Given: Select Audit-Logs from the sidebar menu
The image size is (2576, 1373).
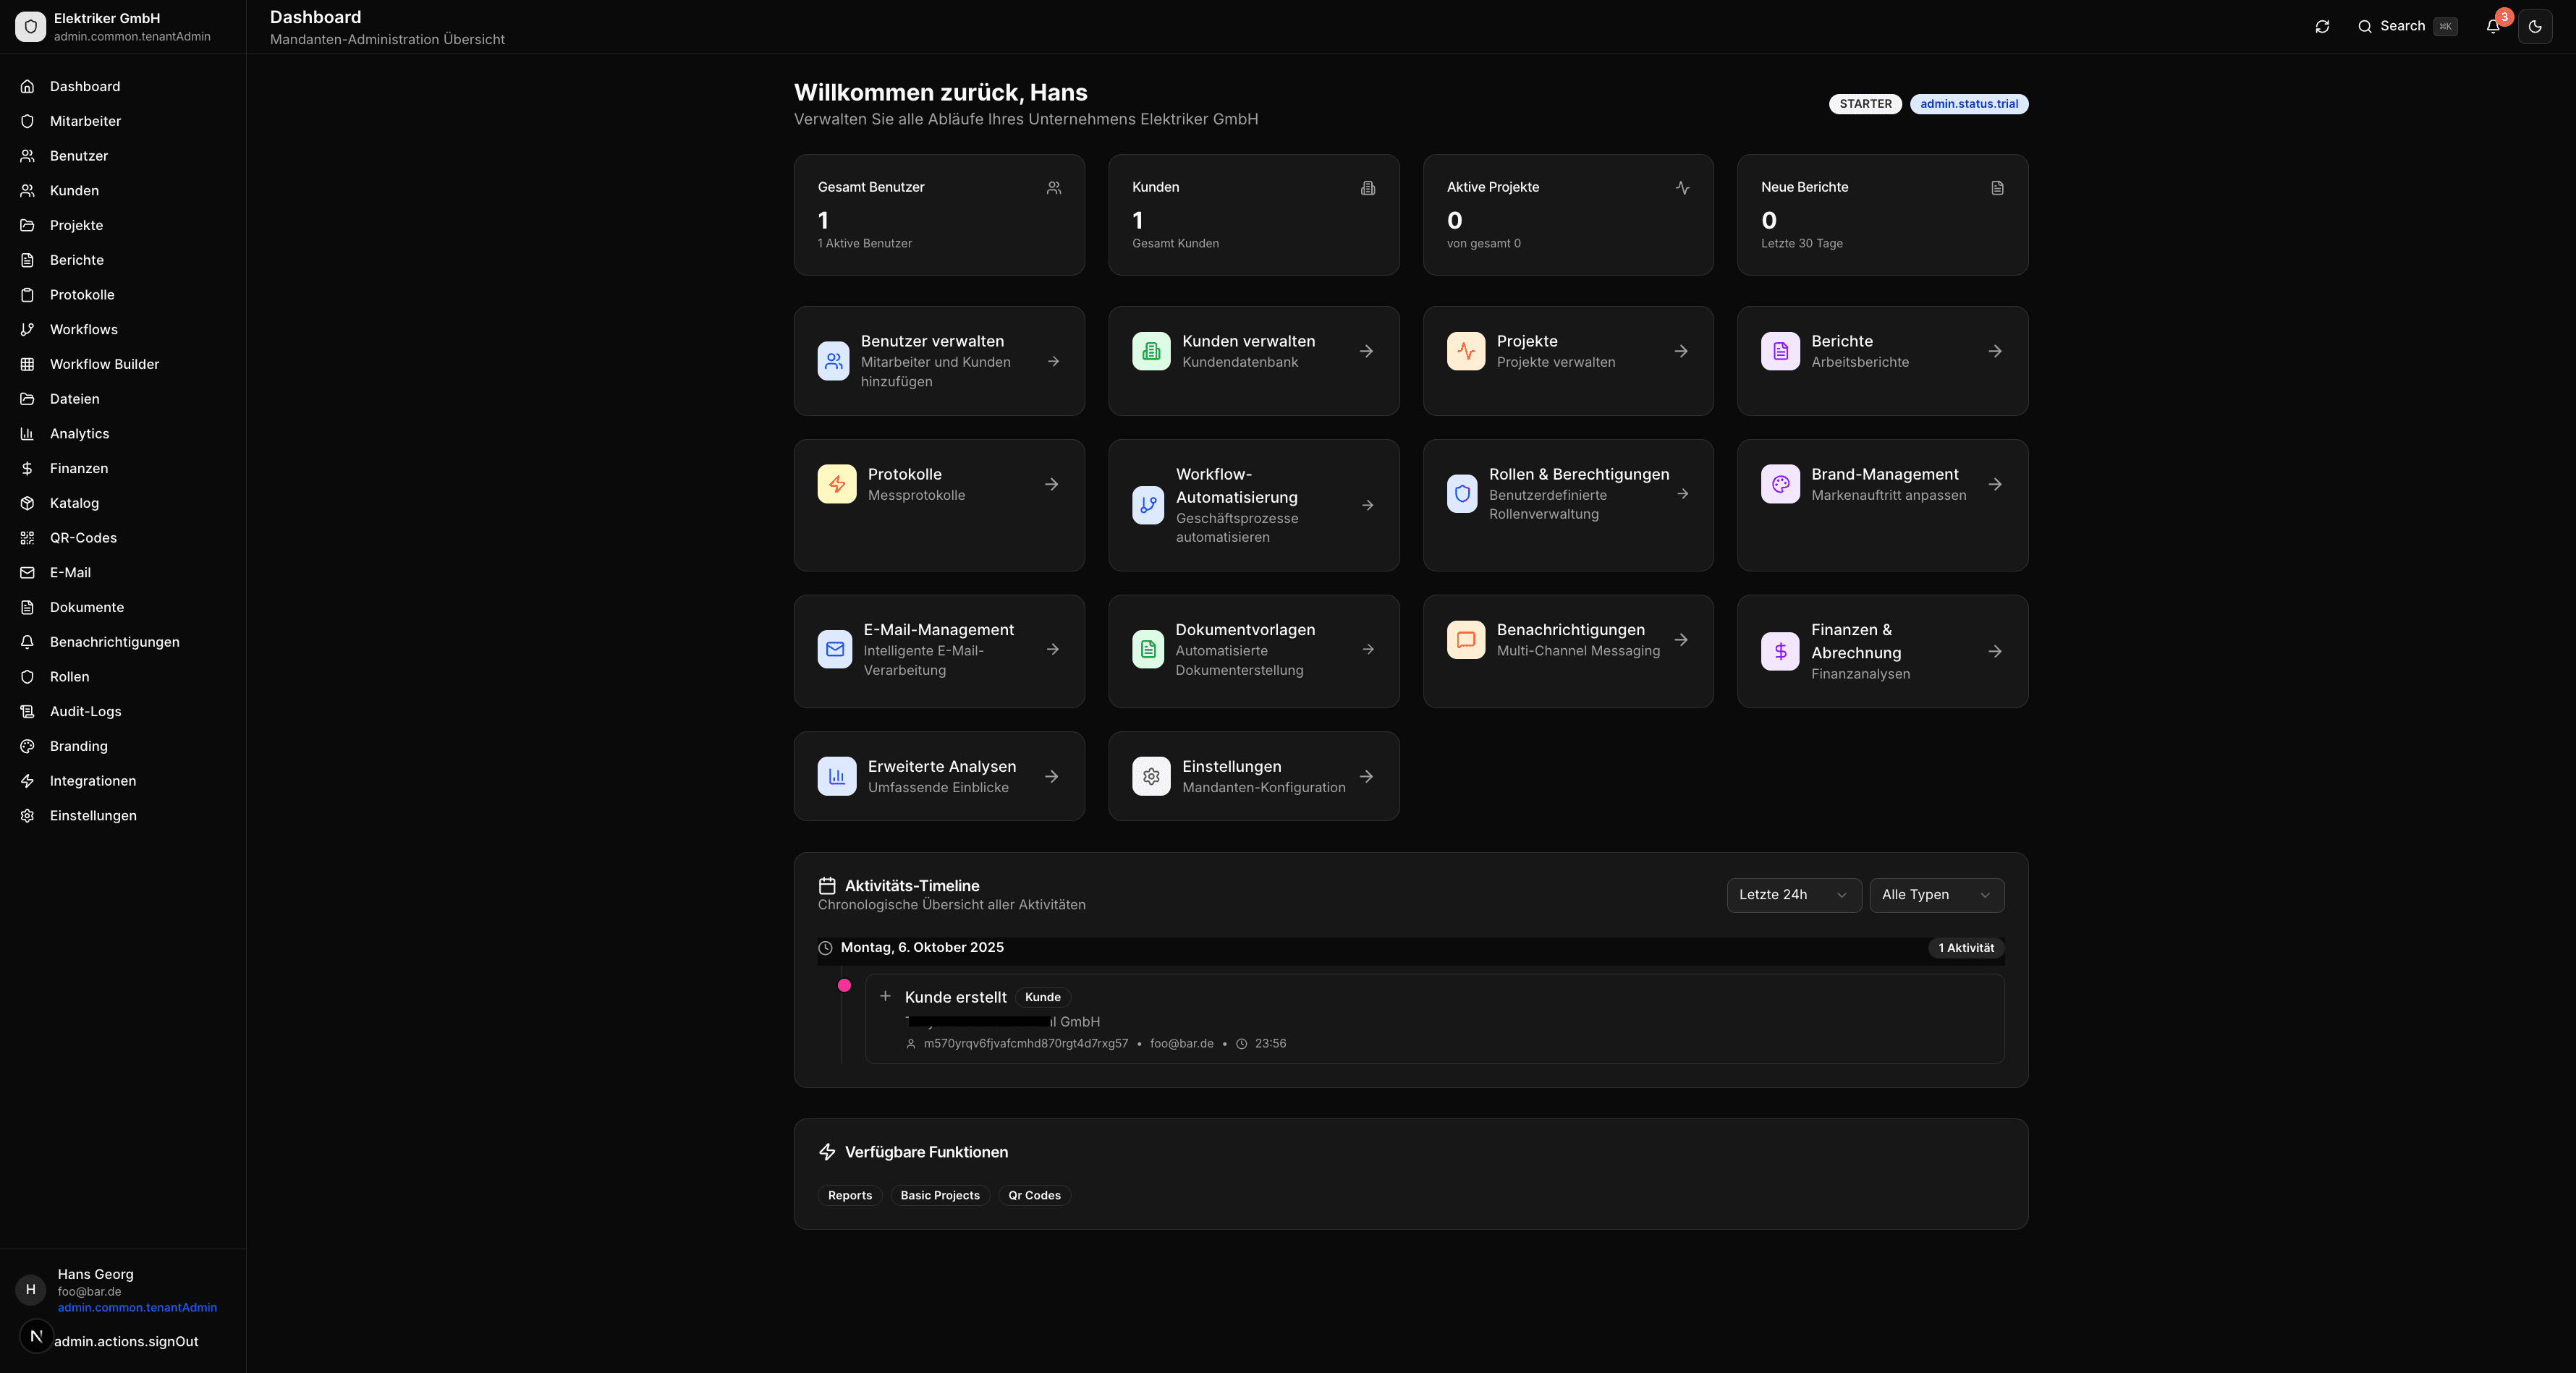Looking at the screenshot, I should 85,711.
